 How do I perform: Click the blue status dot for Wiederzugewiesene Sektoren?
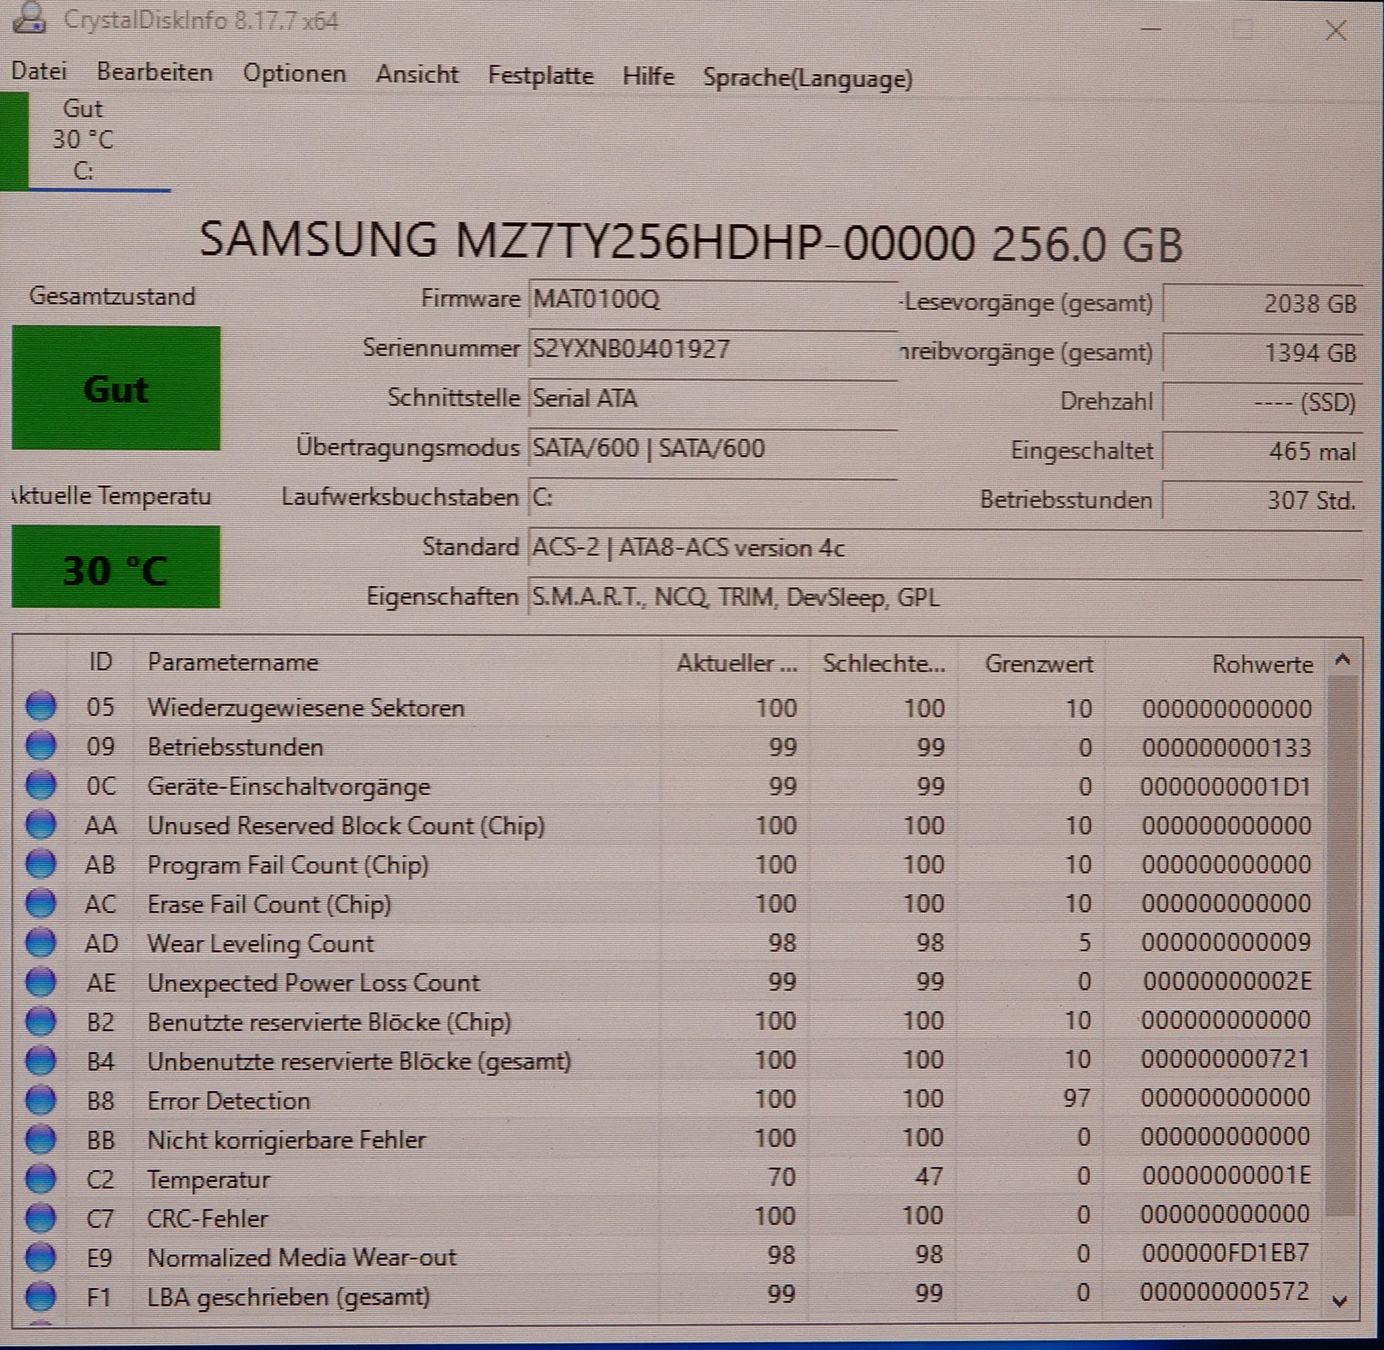(41, 706)
